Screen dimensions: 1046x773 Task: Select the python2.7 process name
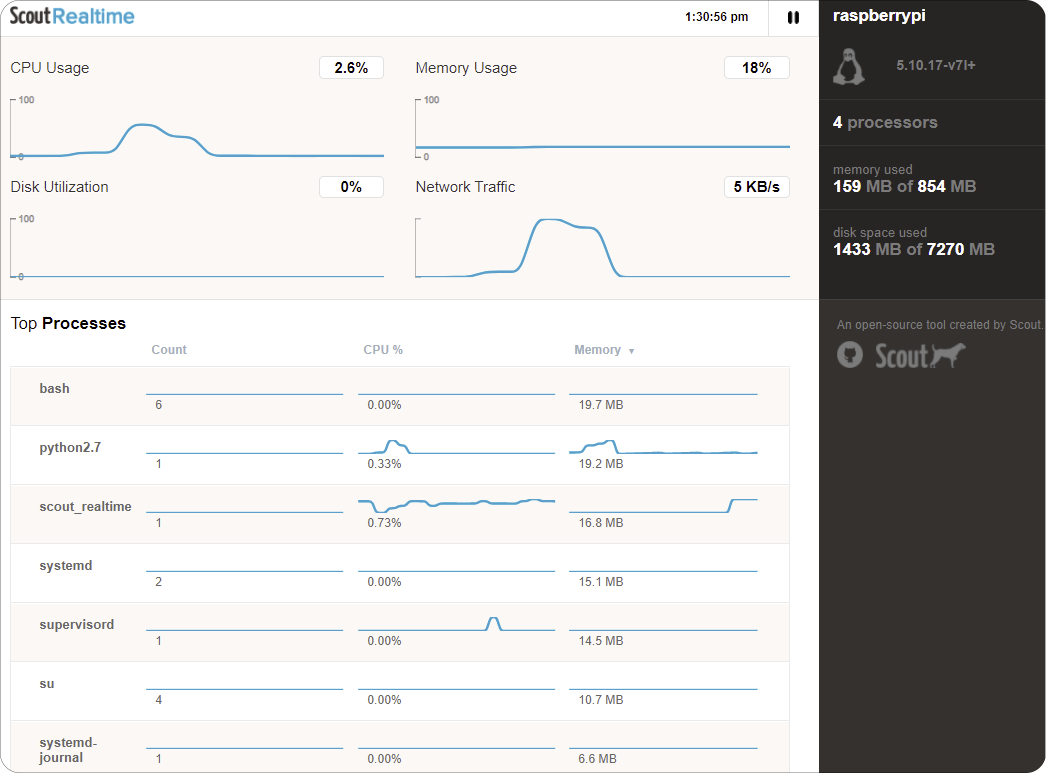[x=70, y=448]
